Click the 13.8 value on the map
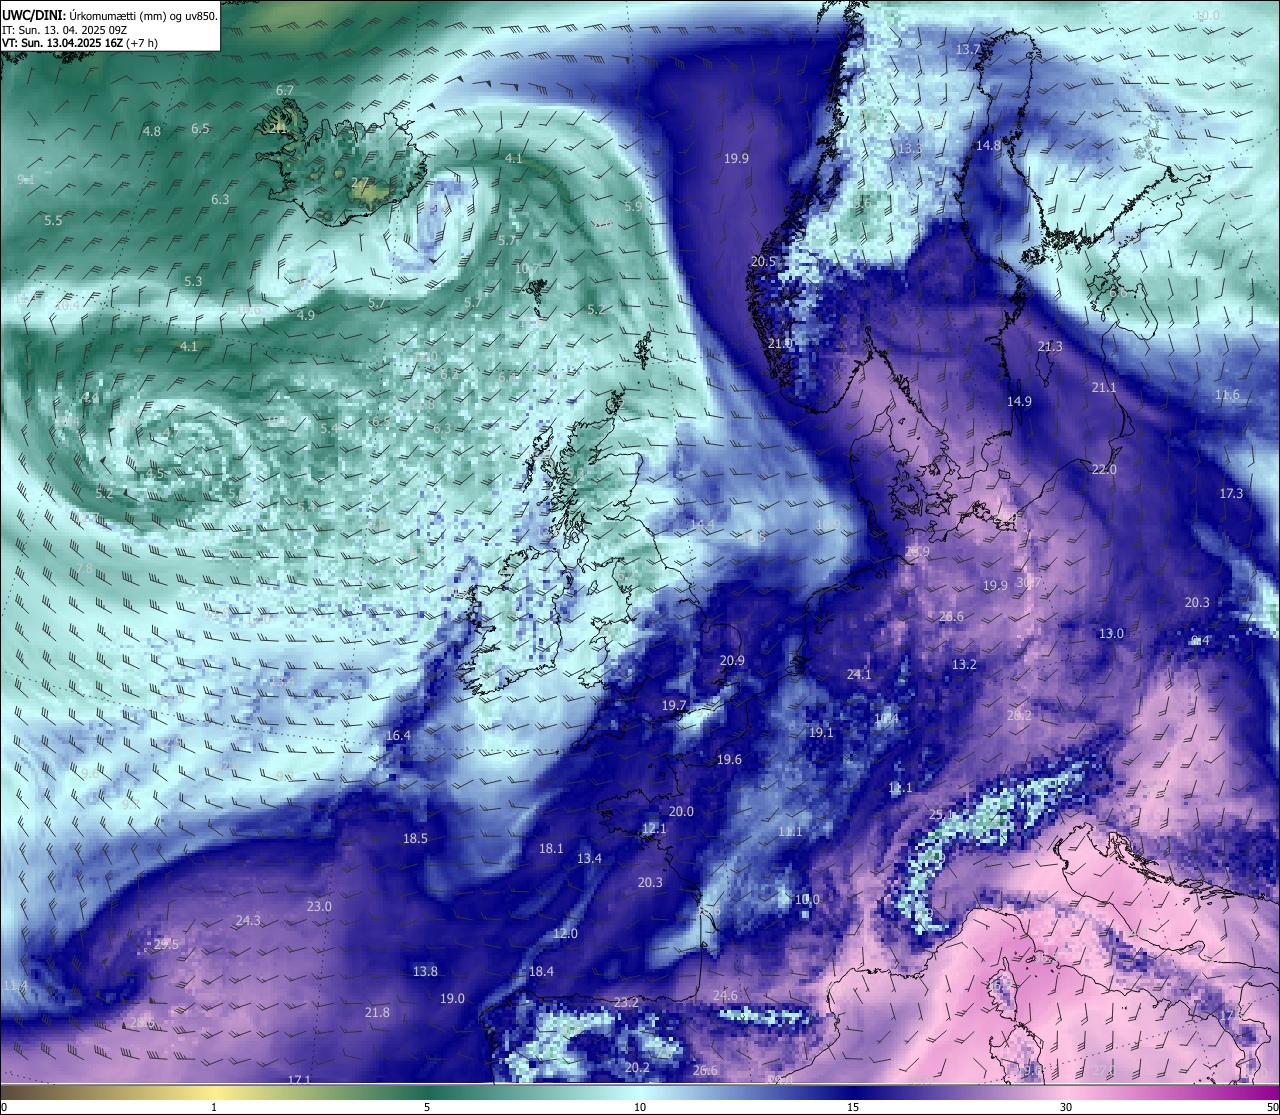Screen dimensions: 1280x1115 [425, 971]
